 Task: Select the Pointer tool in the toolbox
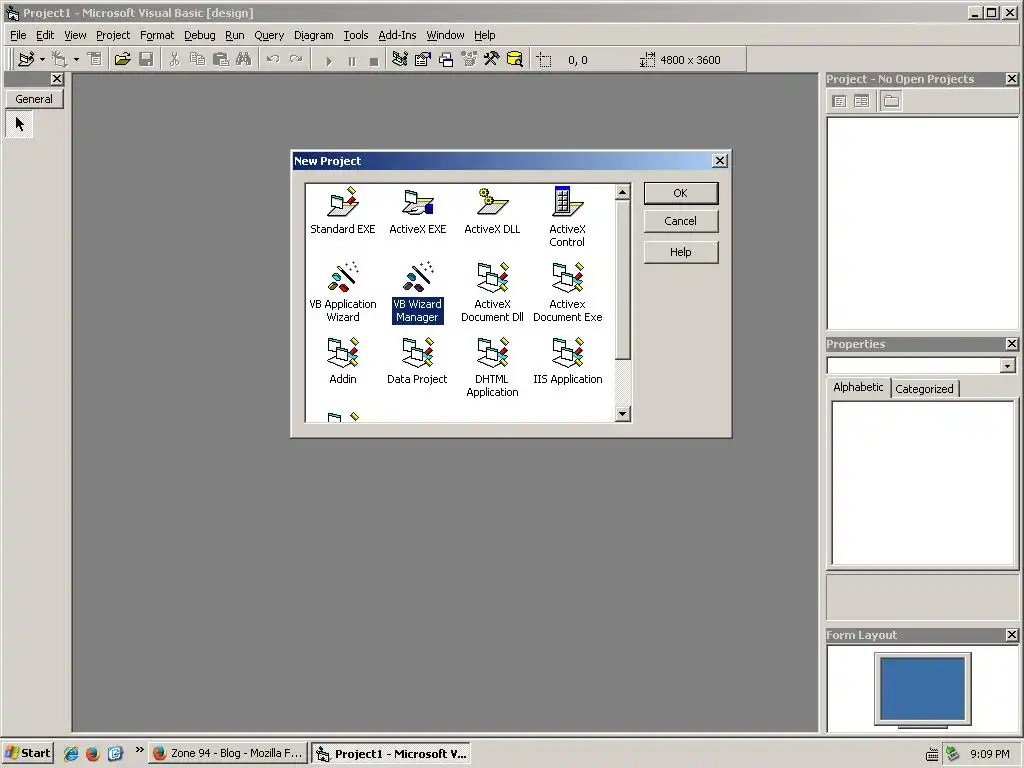pos(20,124)
